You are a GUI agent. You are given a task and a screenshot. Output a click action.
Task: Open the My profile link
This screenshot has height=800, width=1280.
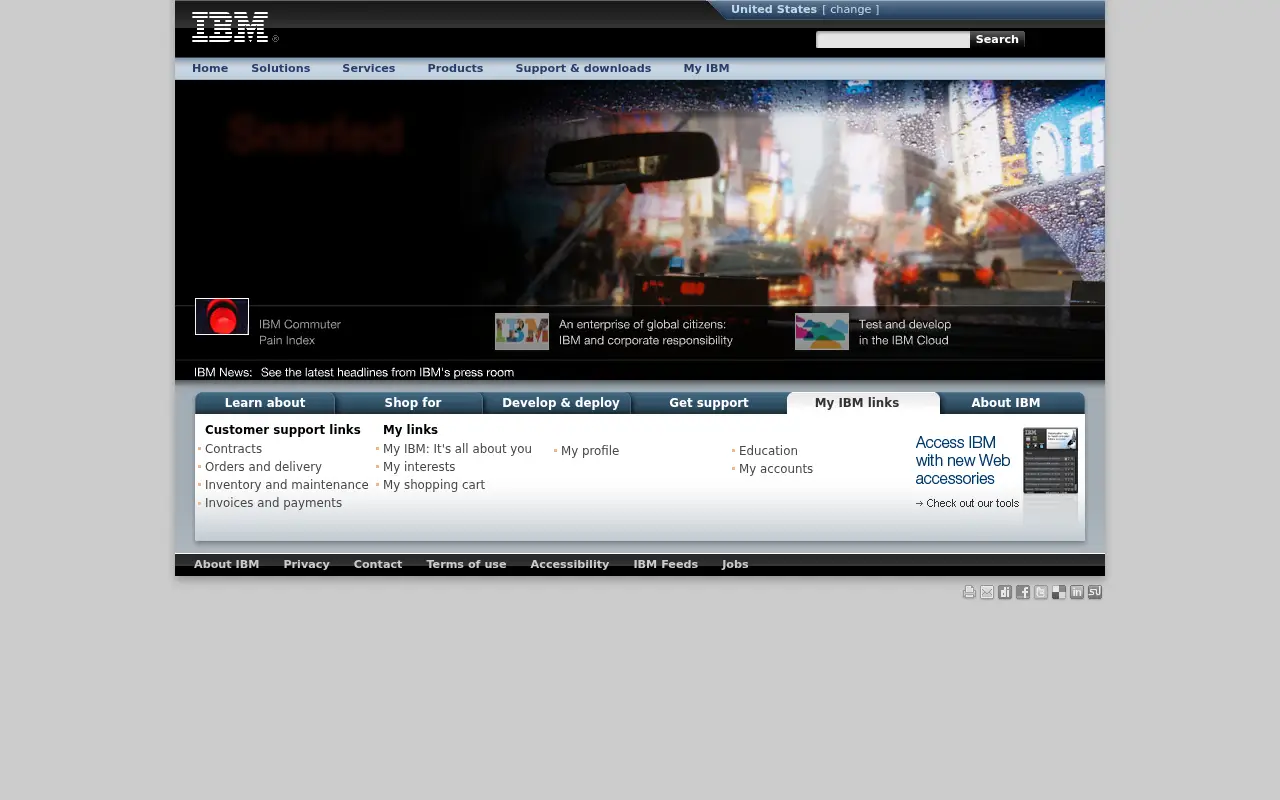coord(590,451)
